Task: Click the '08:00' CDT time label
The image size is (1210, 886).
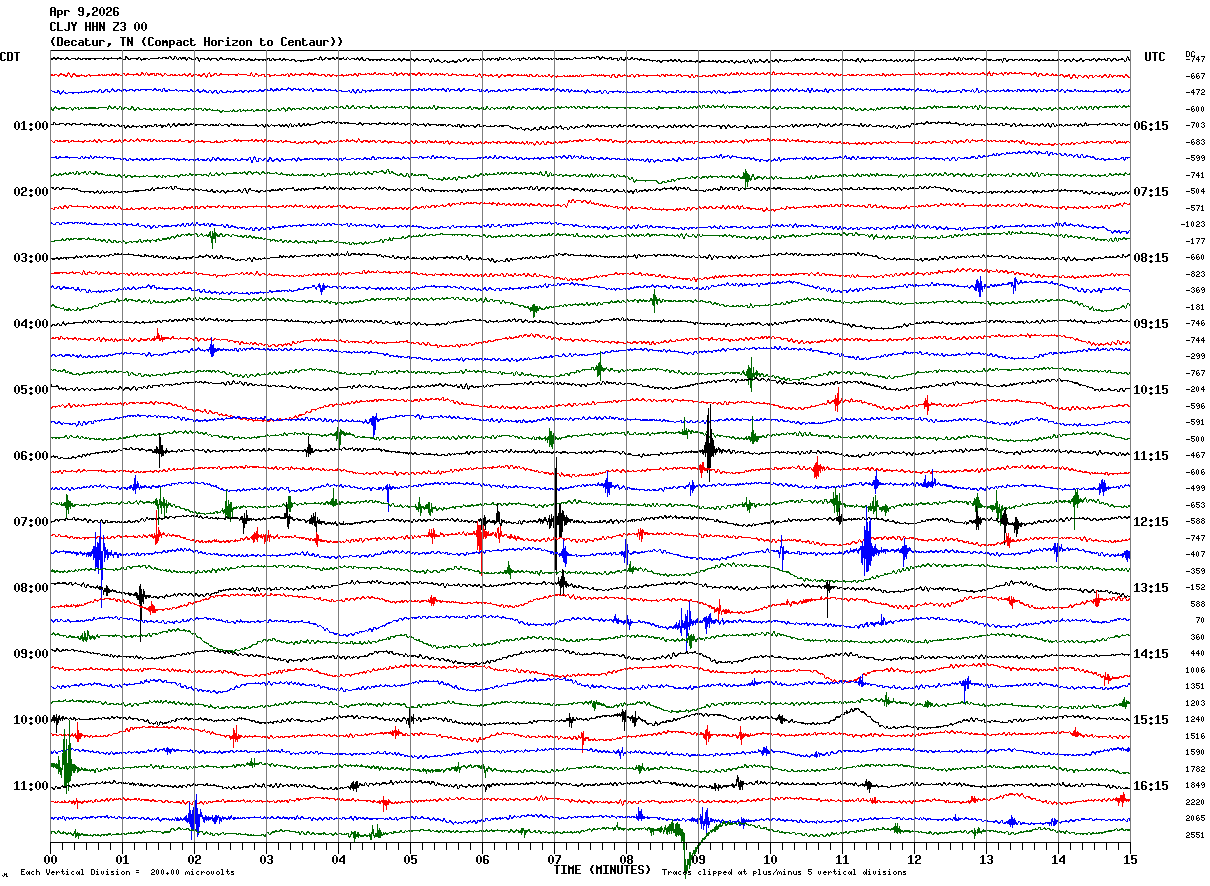Action: 31,588
